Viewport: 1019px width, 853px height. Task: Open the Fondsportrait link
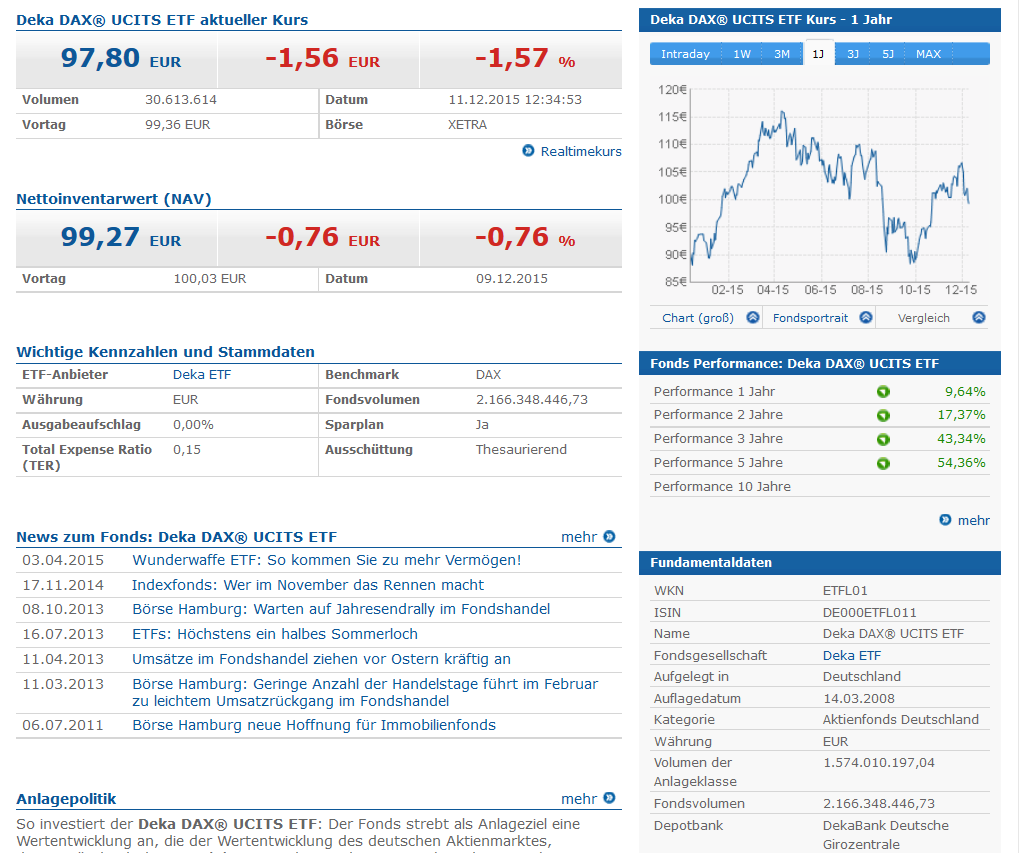pyautogui.click(x=810, y=318)
